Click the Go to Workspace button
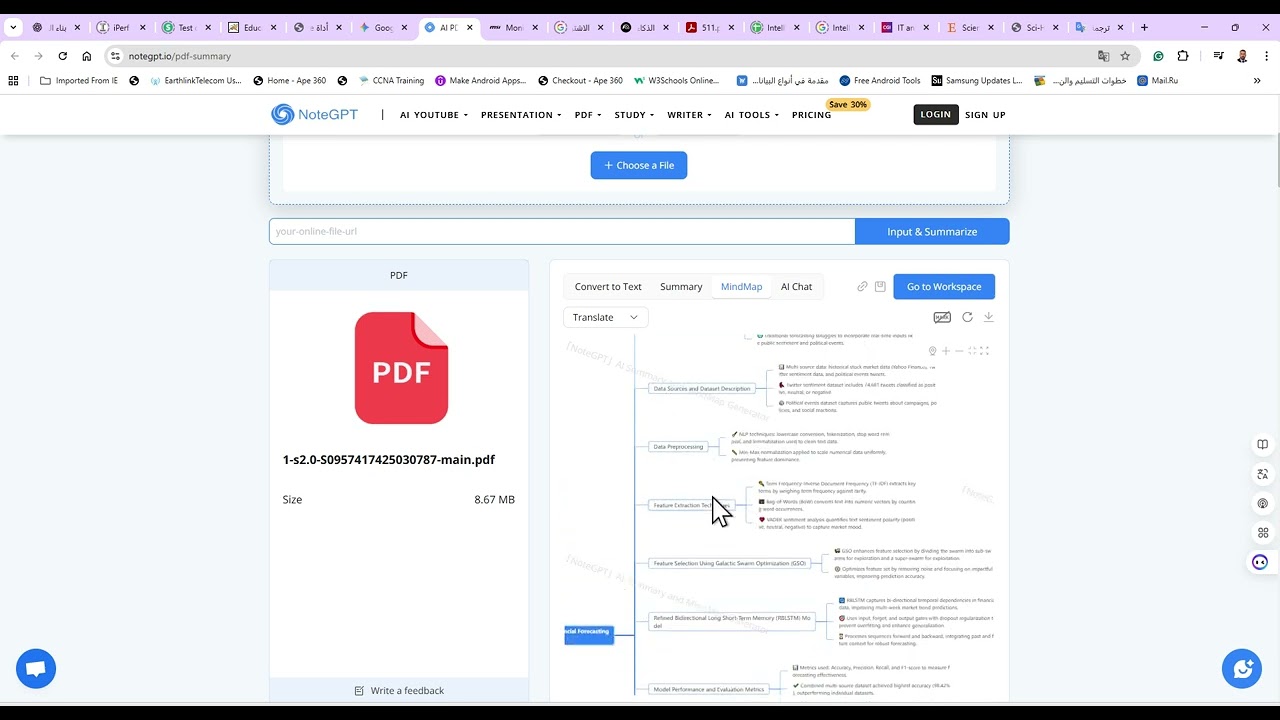 point(943,286)
